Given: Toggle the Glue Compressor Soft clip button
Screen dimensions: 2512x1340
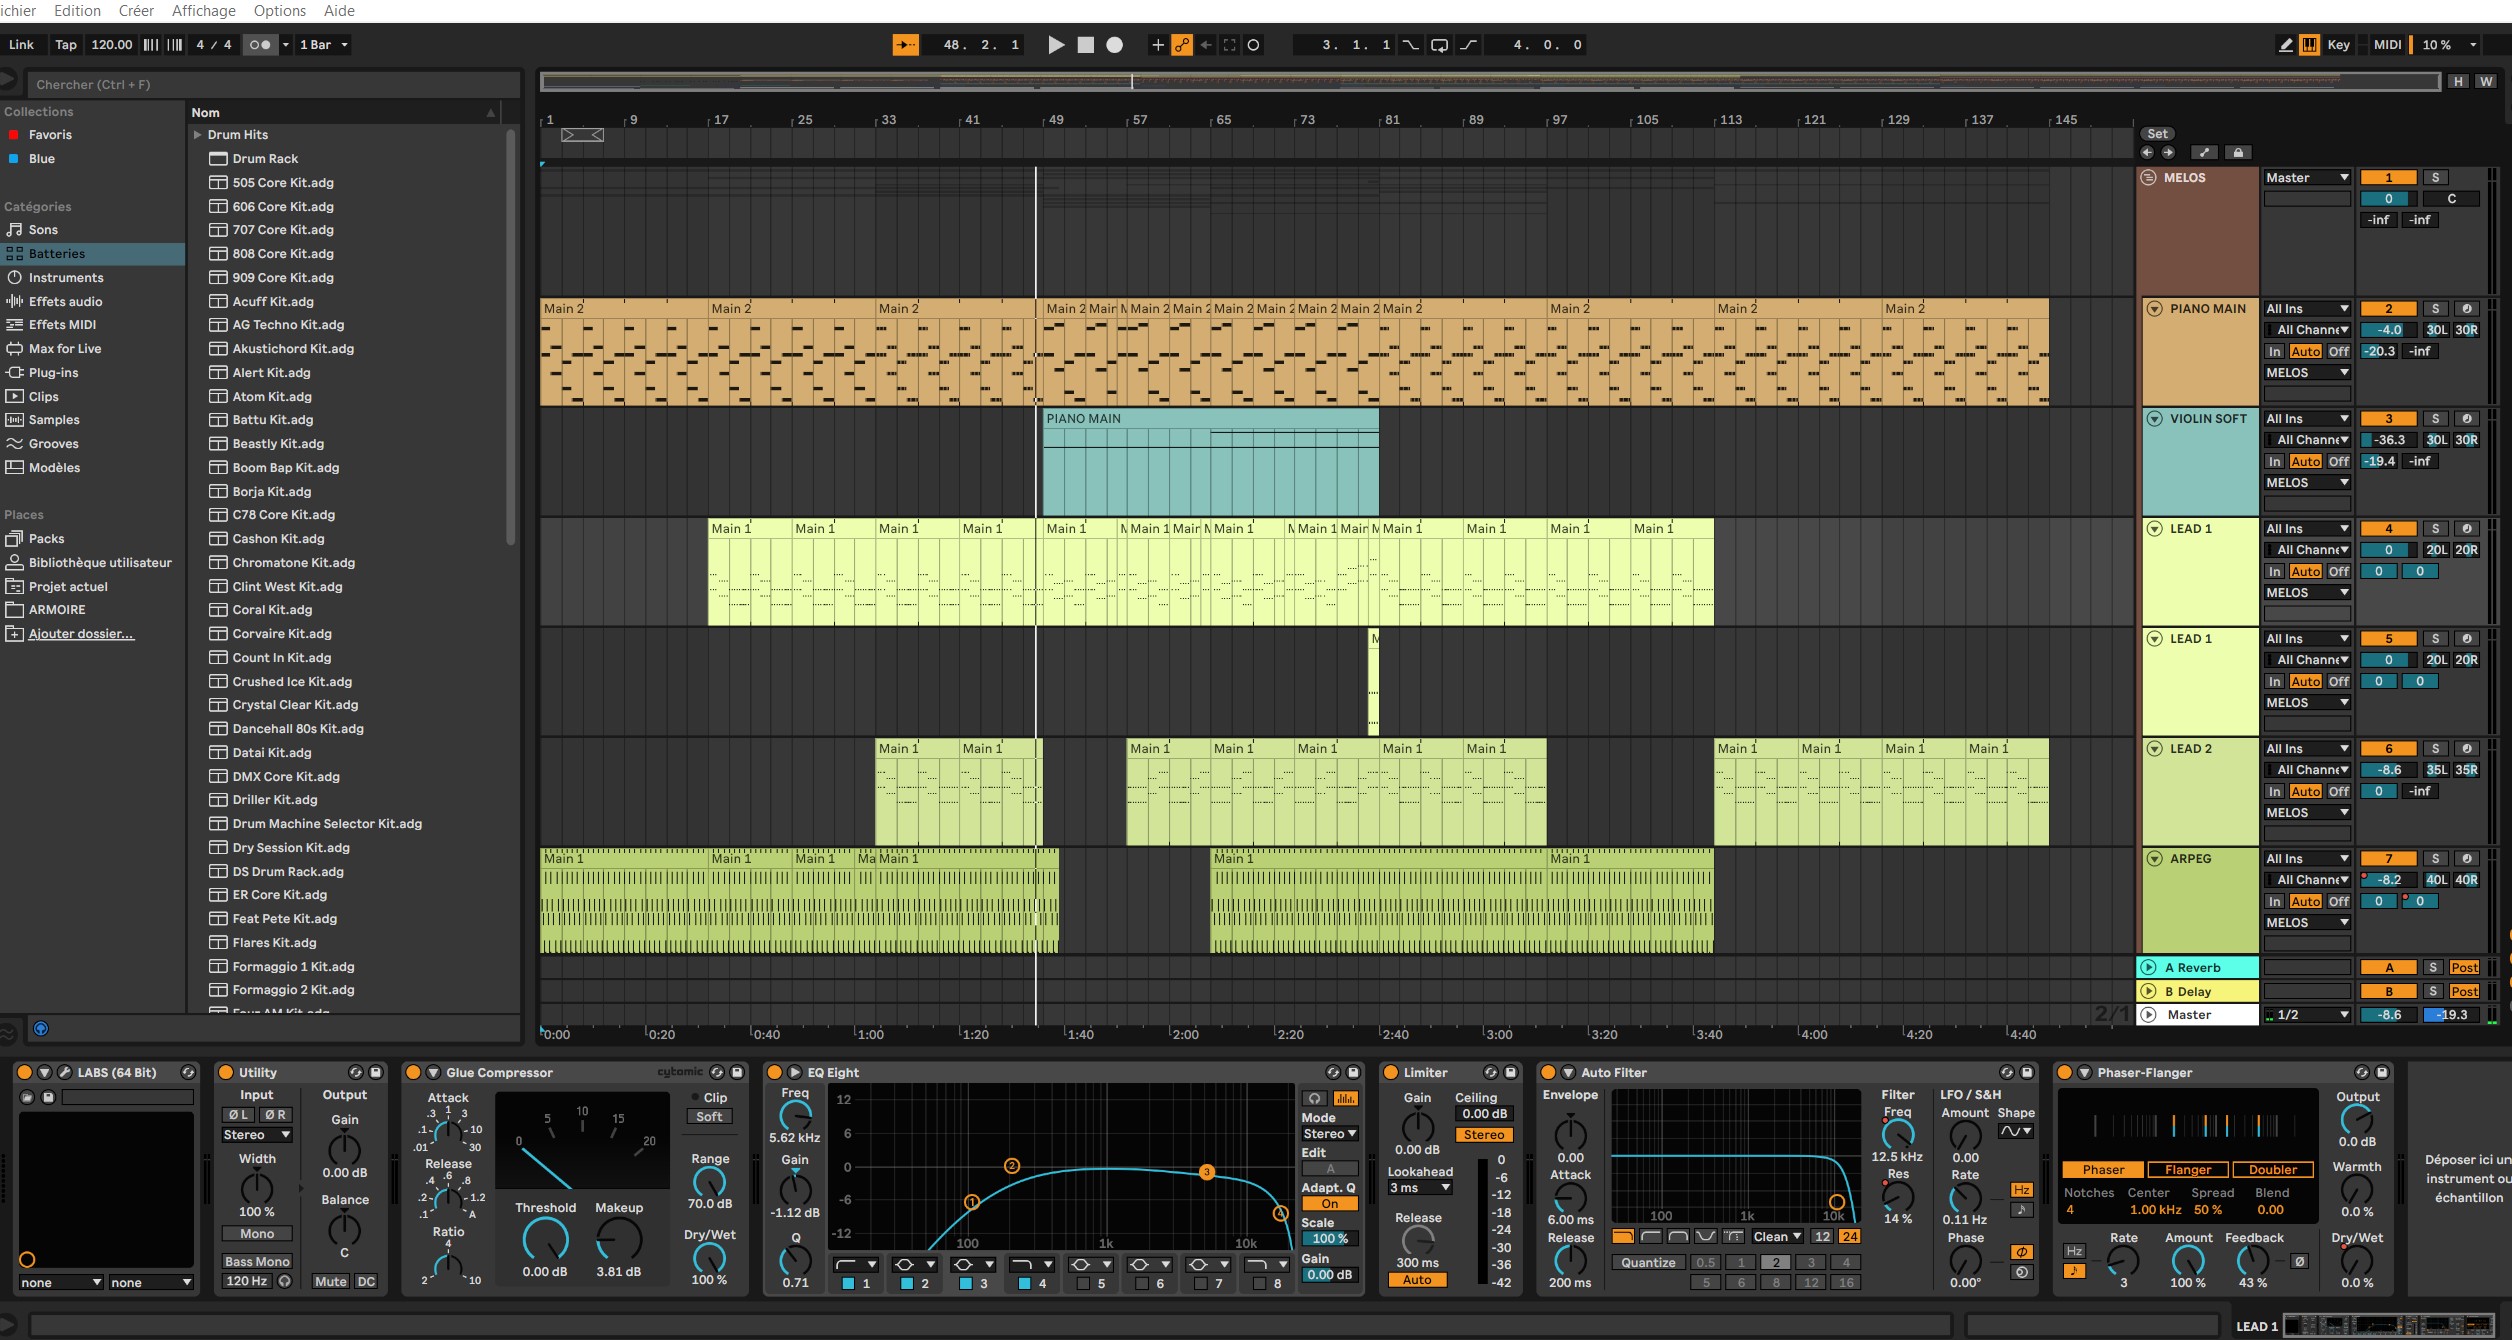Looking at the screenshot, I should [709, 1117].
